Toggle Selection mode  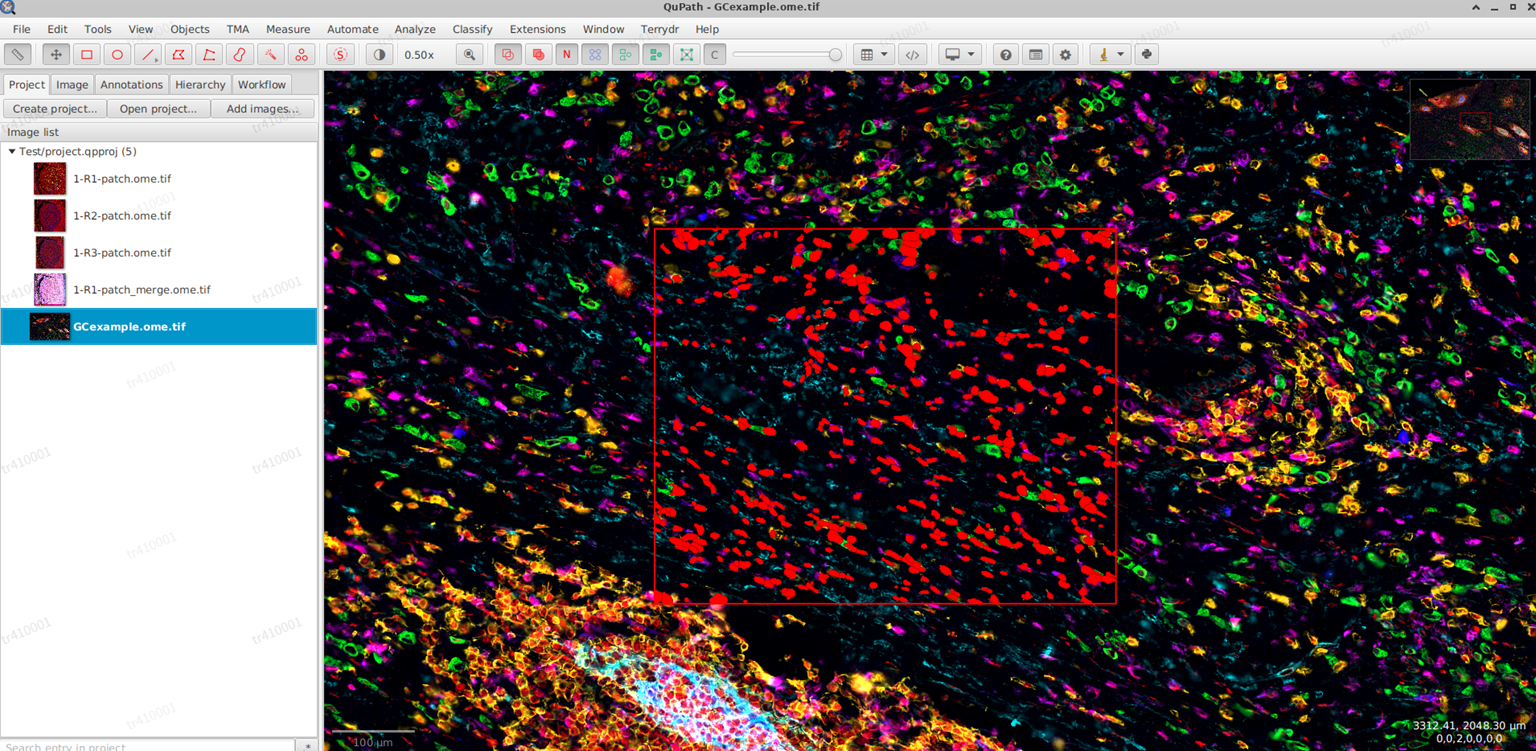coord(340,54)
